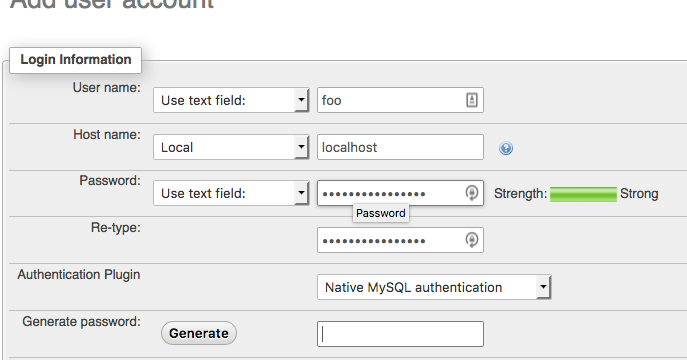Click the 'Authentication Plugin' label
The height and width of the screenshot is (360, 687).
[x=79, y=275]
